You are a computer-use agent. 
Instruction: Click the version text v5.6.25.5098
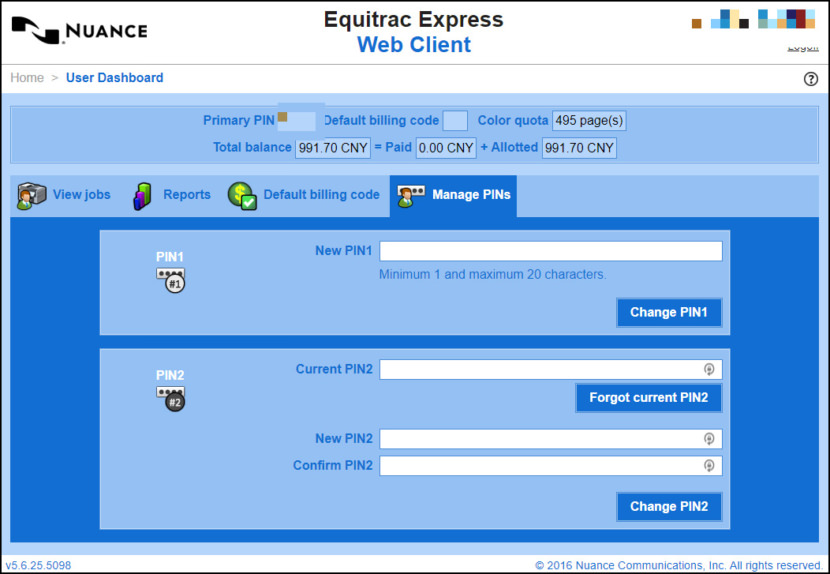pos(38,566)
